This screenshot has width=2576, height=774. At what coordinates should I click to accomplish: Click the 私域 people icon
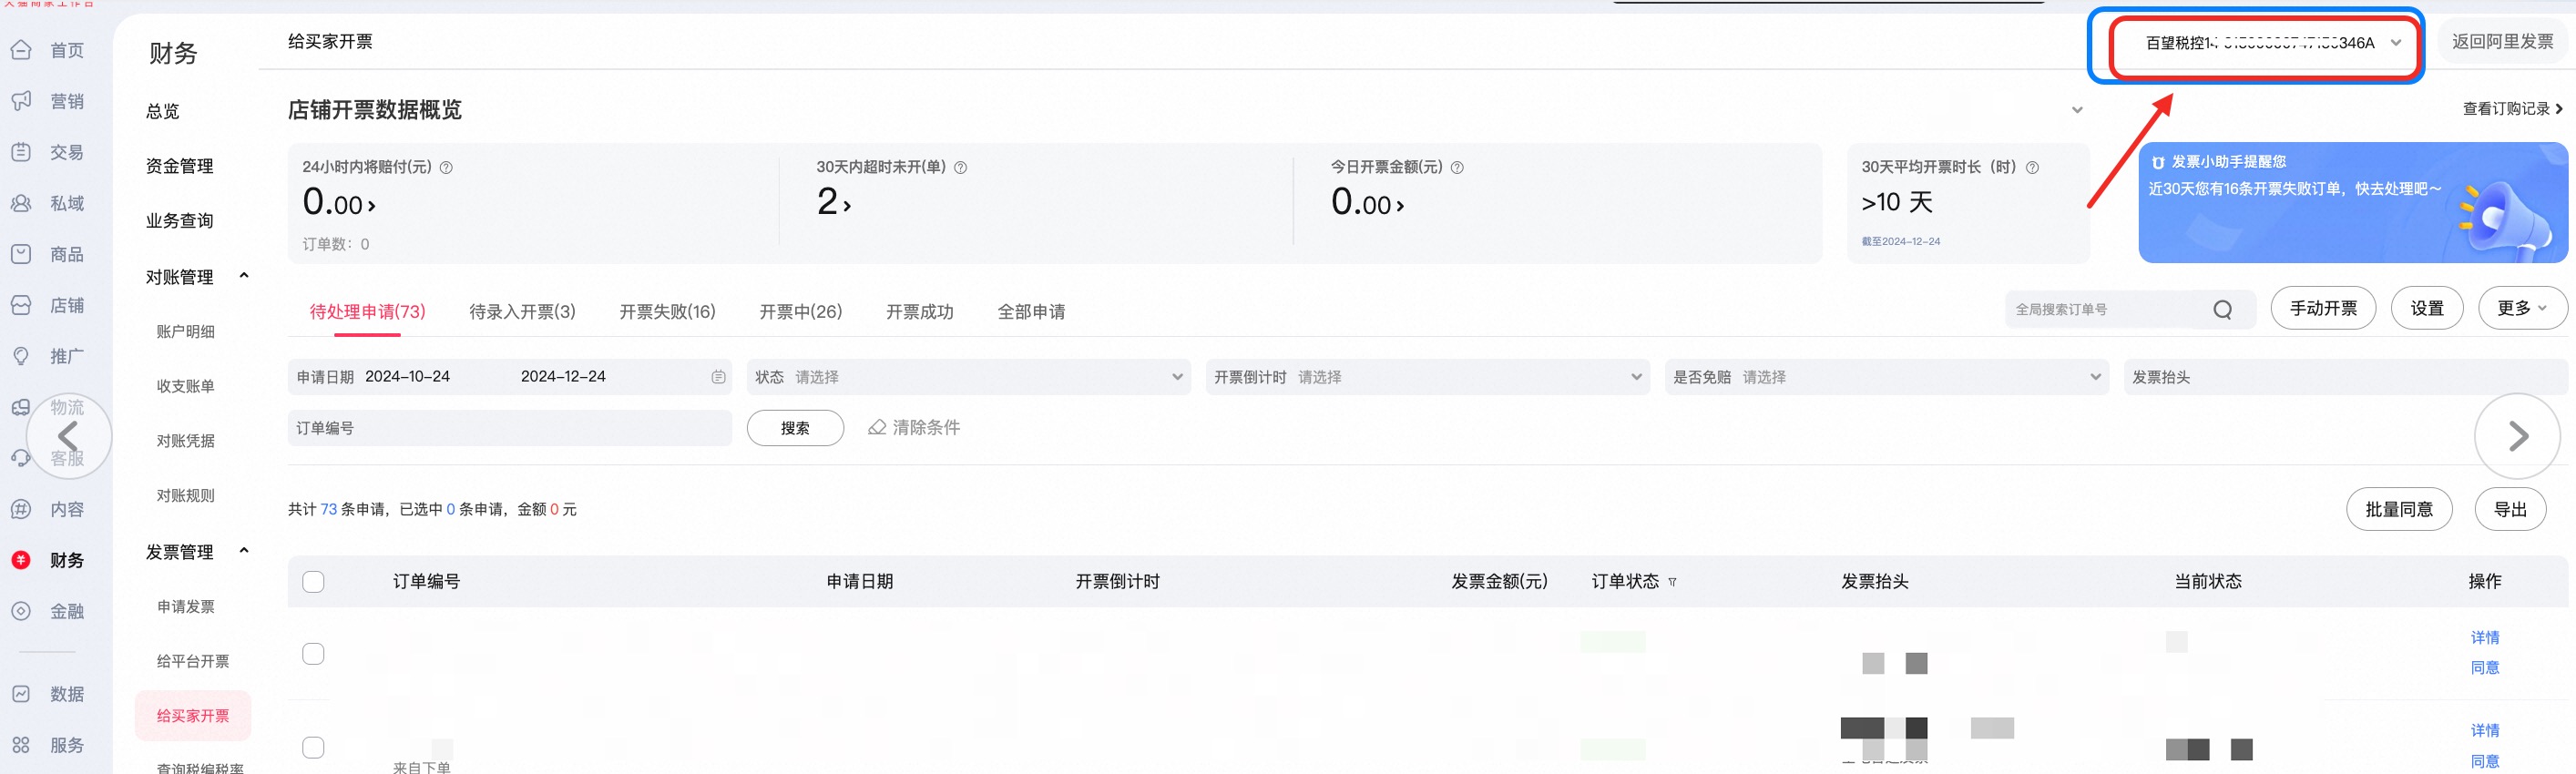tap(21, 203)
